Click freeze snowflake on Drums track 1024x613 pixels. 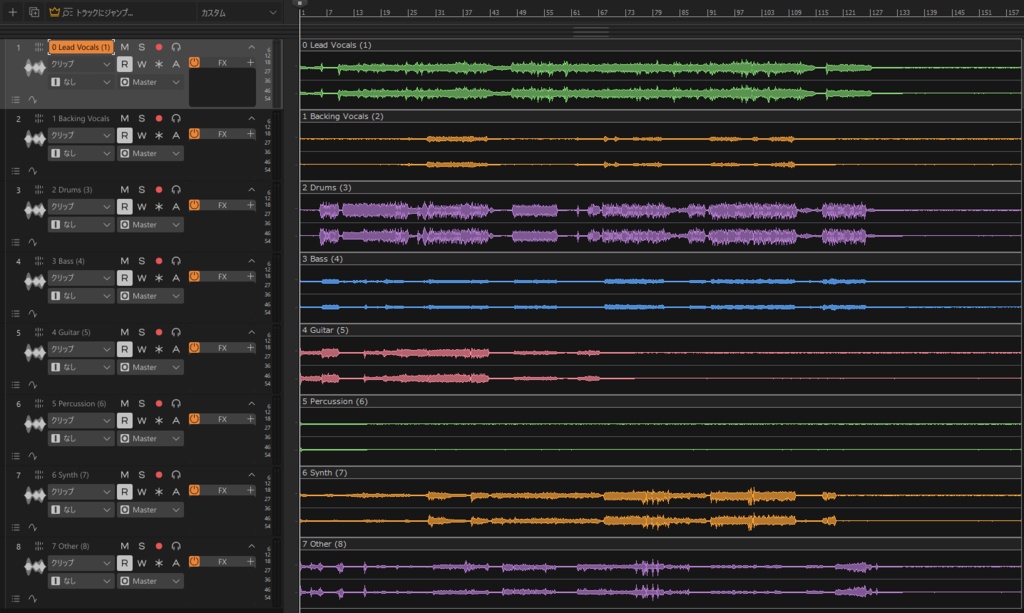click(159, 206)
